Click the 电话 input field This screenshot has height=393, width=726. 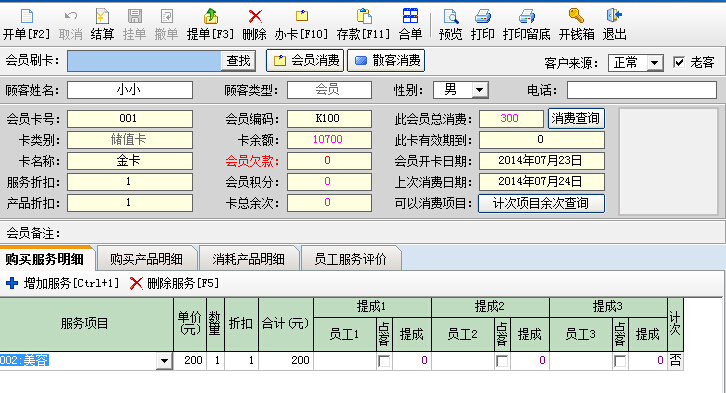click(642, 90)
